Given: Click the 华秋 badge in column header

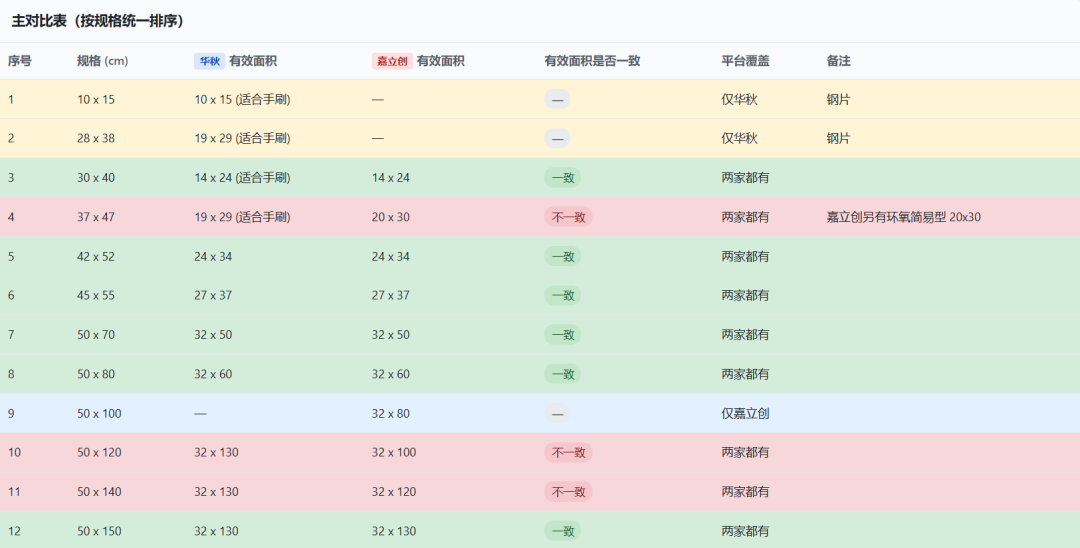Looking at the screenshot, I should [x=209, y=61].
